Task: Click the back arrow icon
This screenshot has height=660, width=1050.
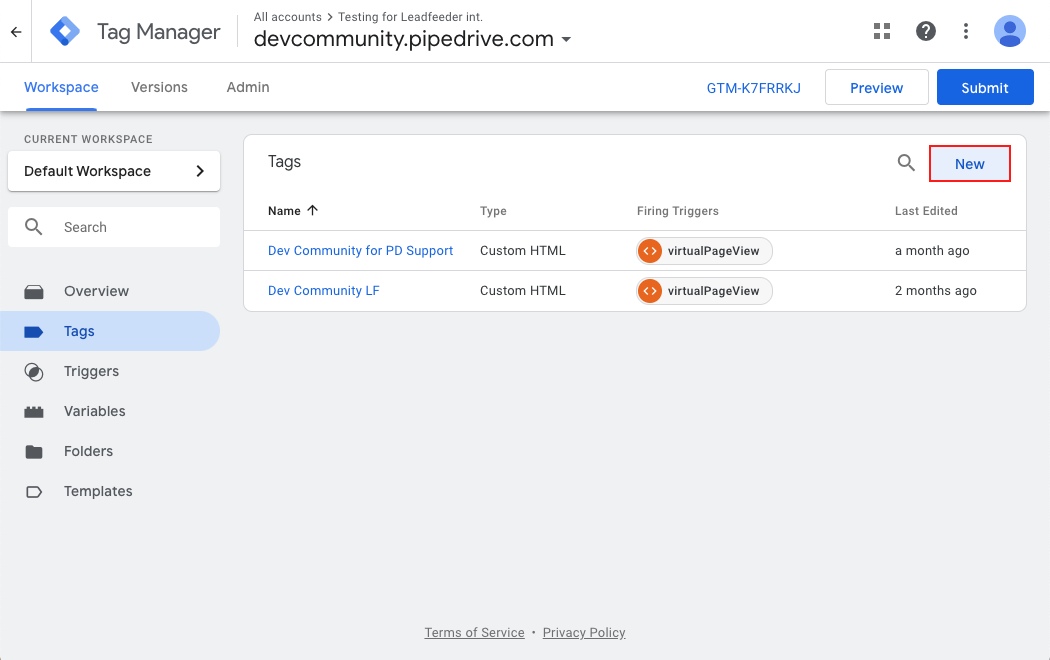Action: [x=16, y=31]
